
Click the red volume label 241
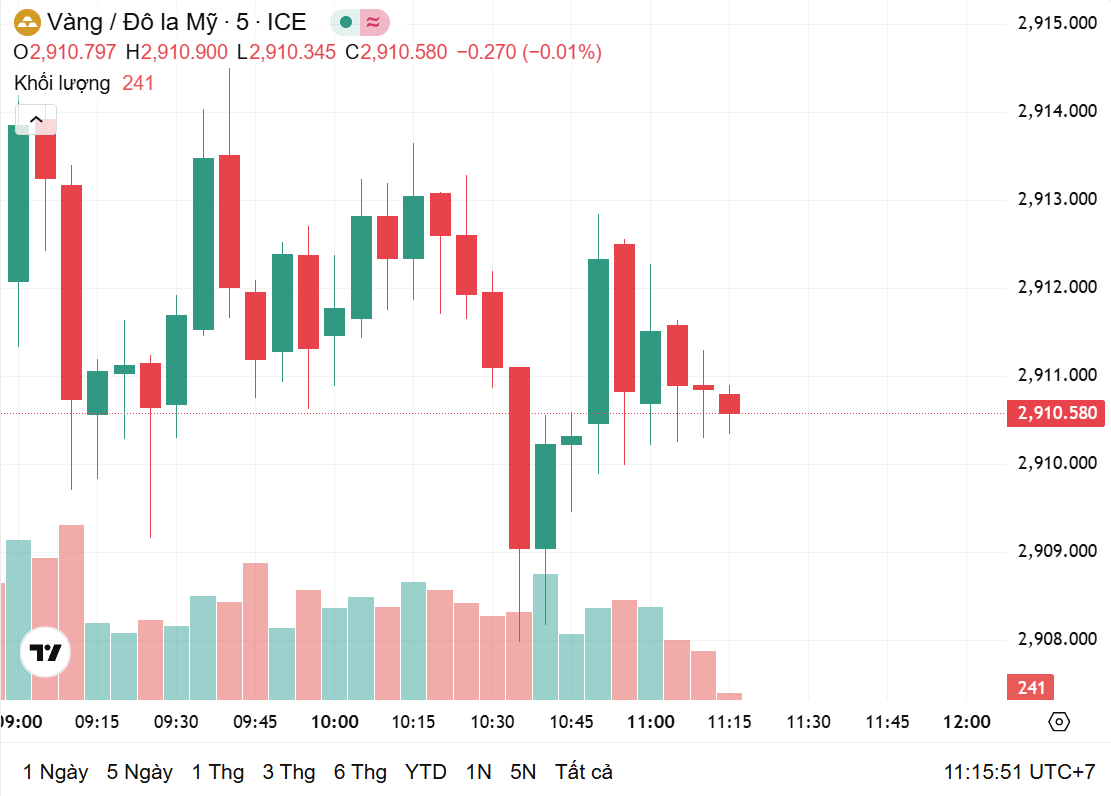point(1030,687)
